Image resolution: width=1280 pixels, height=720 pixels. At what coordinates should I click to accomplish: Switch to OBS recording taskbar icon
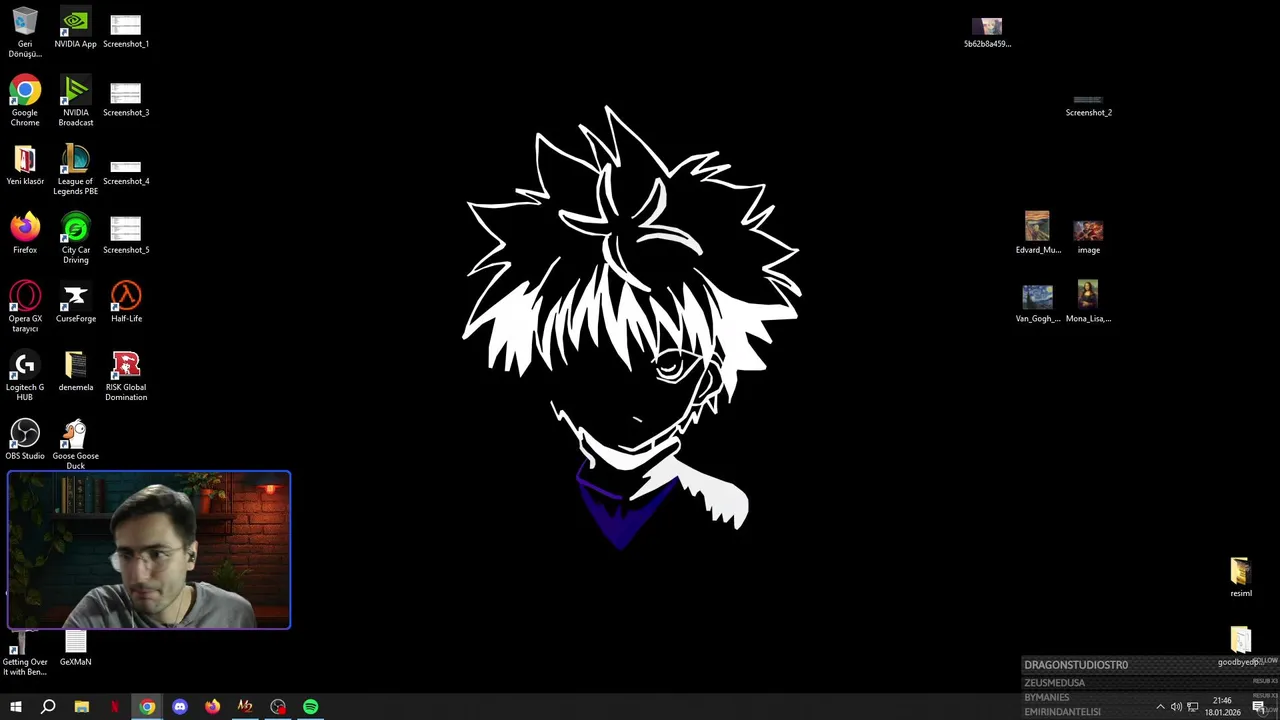tap(278, 707)
